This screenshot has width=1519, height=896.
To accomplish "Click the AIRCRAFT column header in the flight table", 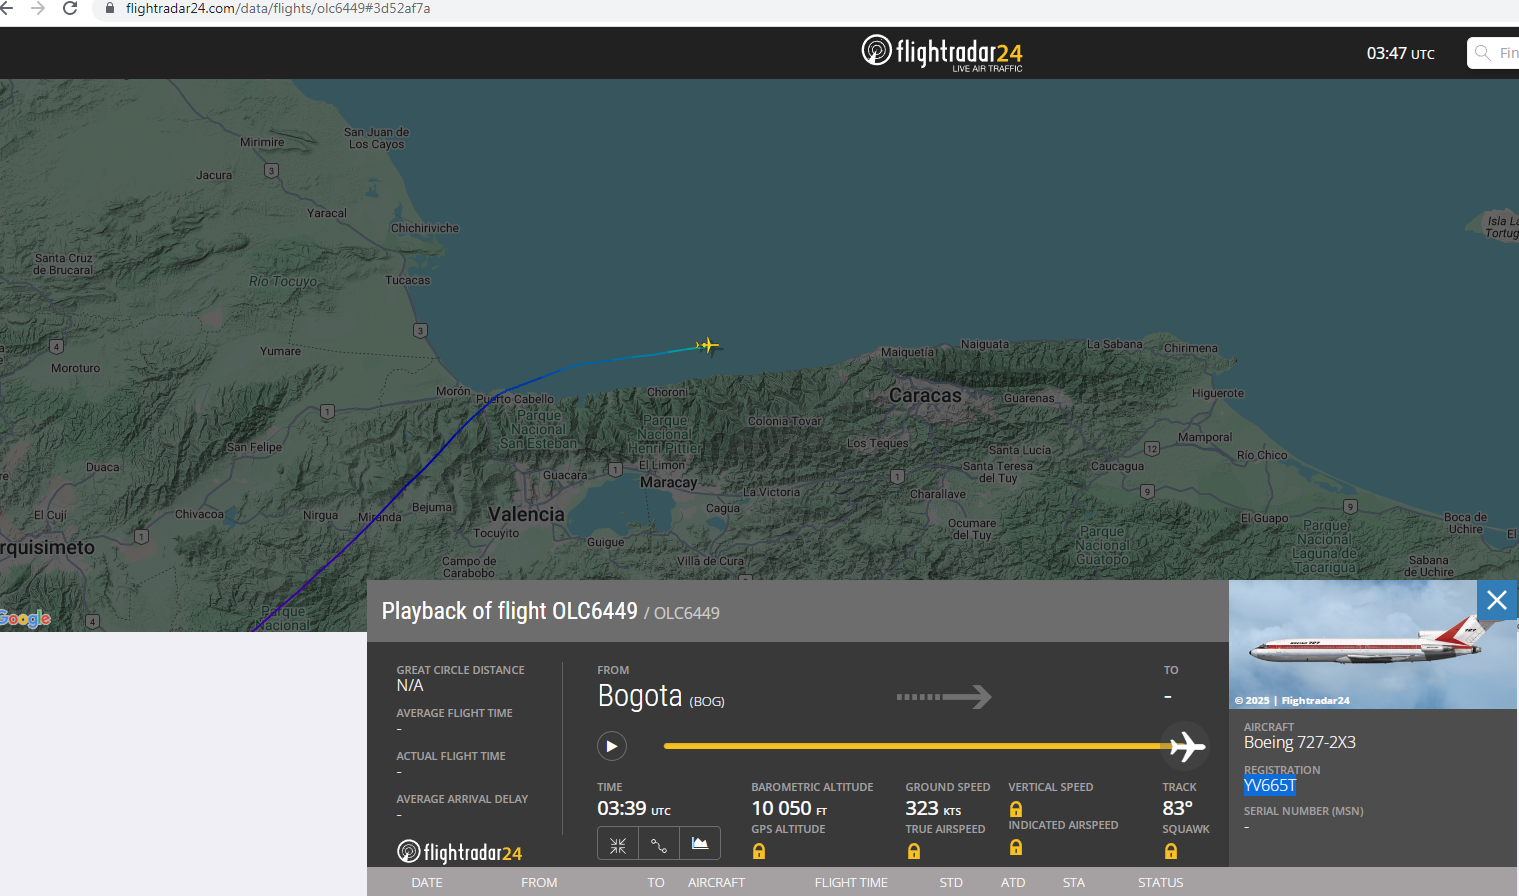I will [716, 883].
